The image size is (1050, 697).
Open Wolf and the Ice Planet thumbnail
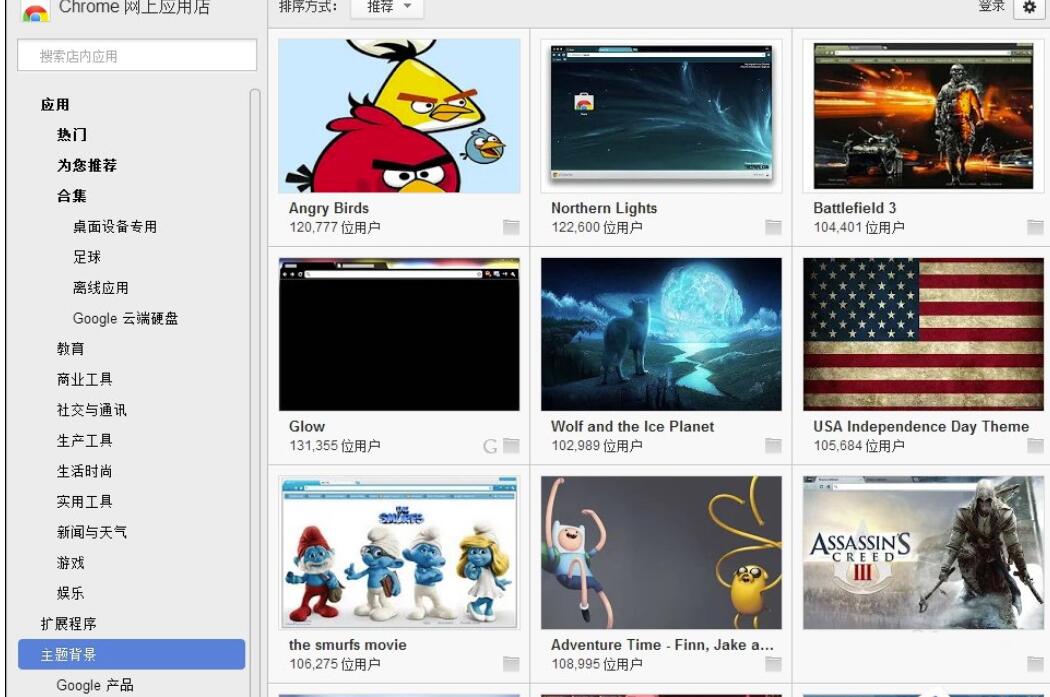(661, 334)
